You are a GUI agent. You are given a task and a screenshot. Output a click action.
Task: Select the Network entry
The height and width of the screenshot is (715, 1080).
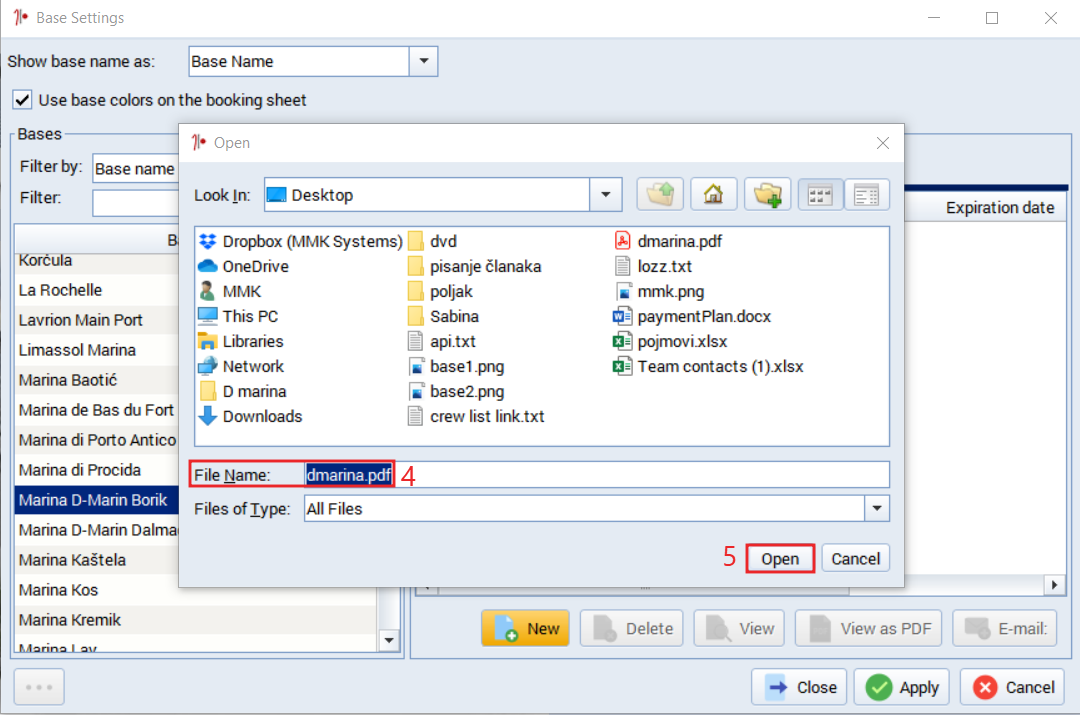(x=241, y=366)
